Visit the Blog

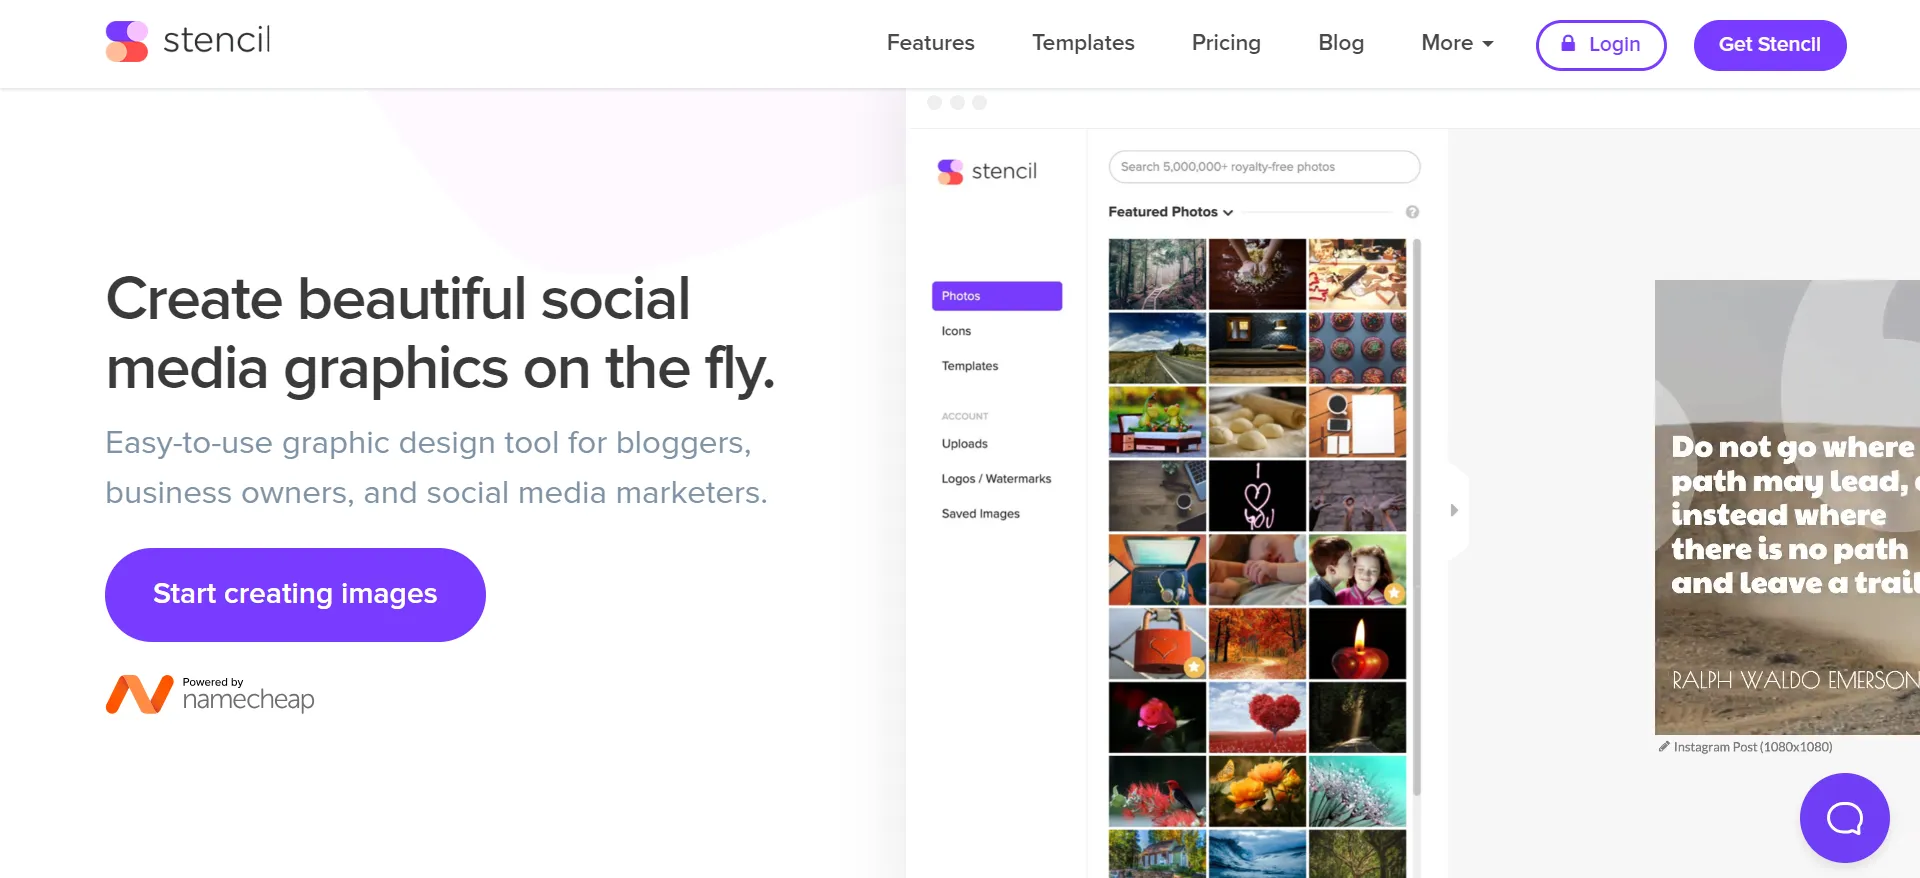click(1341, 43)
